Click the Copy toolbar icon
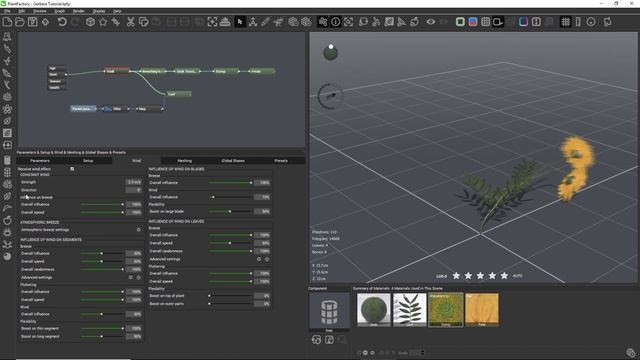 tap(143, 22)
